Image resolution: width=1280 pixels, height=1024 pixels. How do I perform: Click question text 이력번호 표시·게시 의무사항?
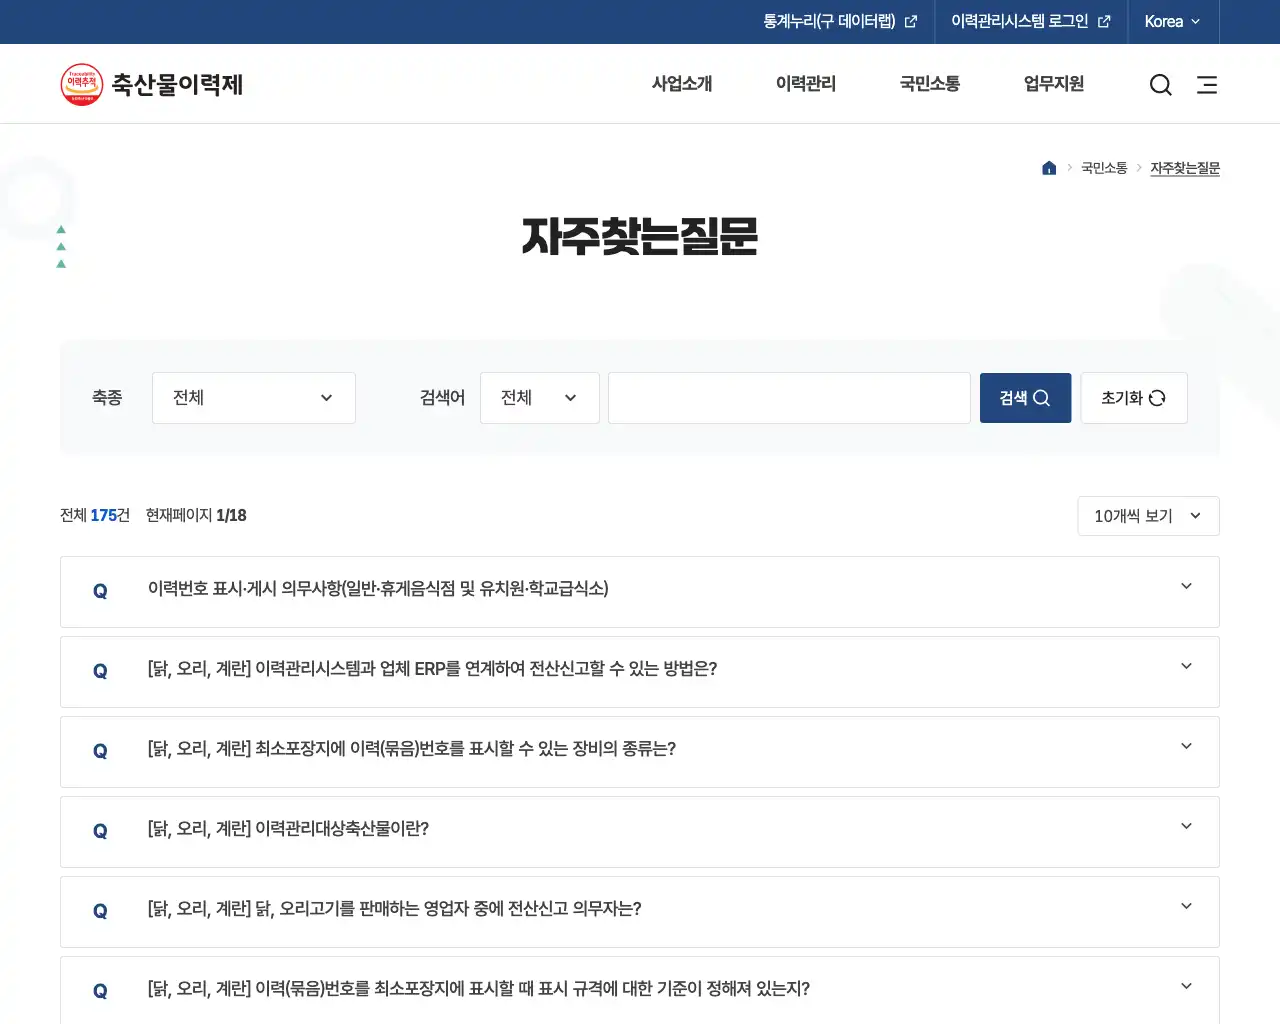pyautogui.click(x=378, y=588)
